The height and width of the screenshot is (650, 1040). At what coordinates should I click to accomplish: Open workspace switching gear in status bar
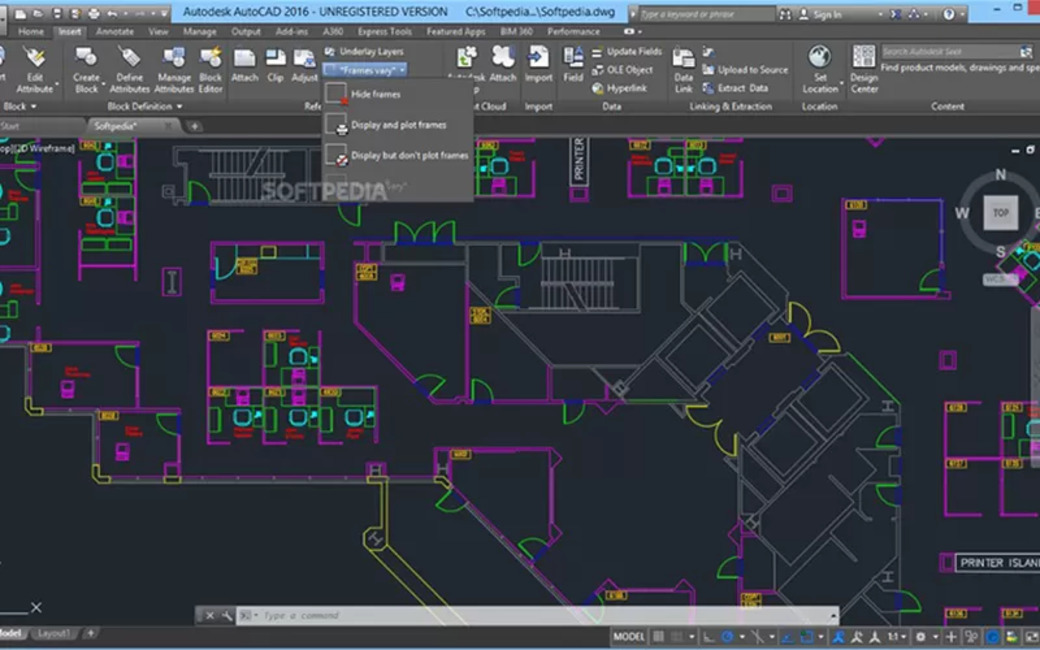coord(921,637)
